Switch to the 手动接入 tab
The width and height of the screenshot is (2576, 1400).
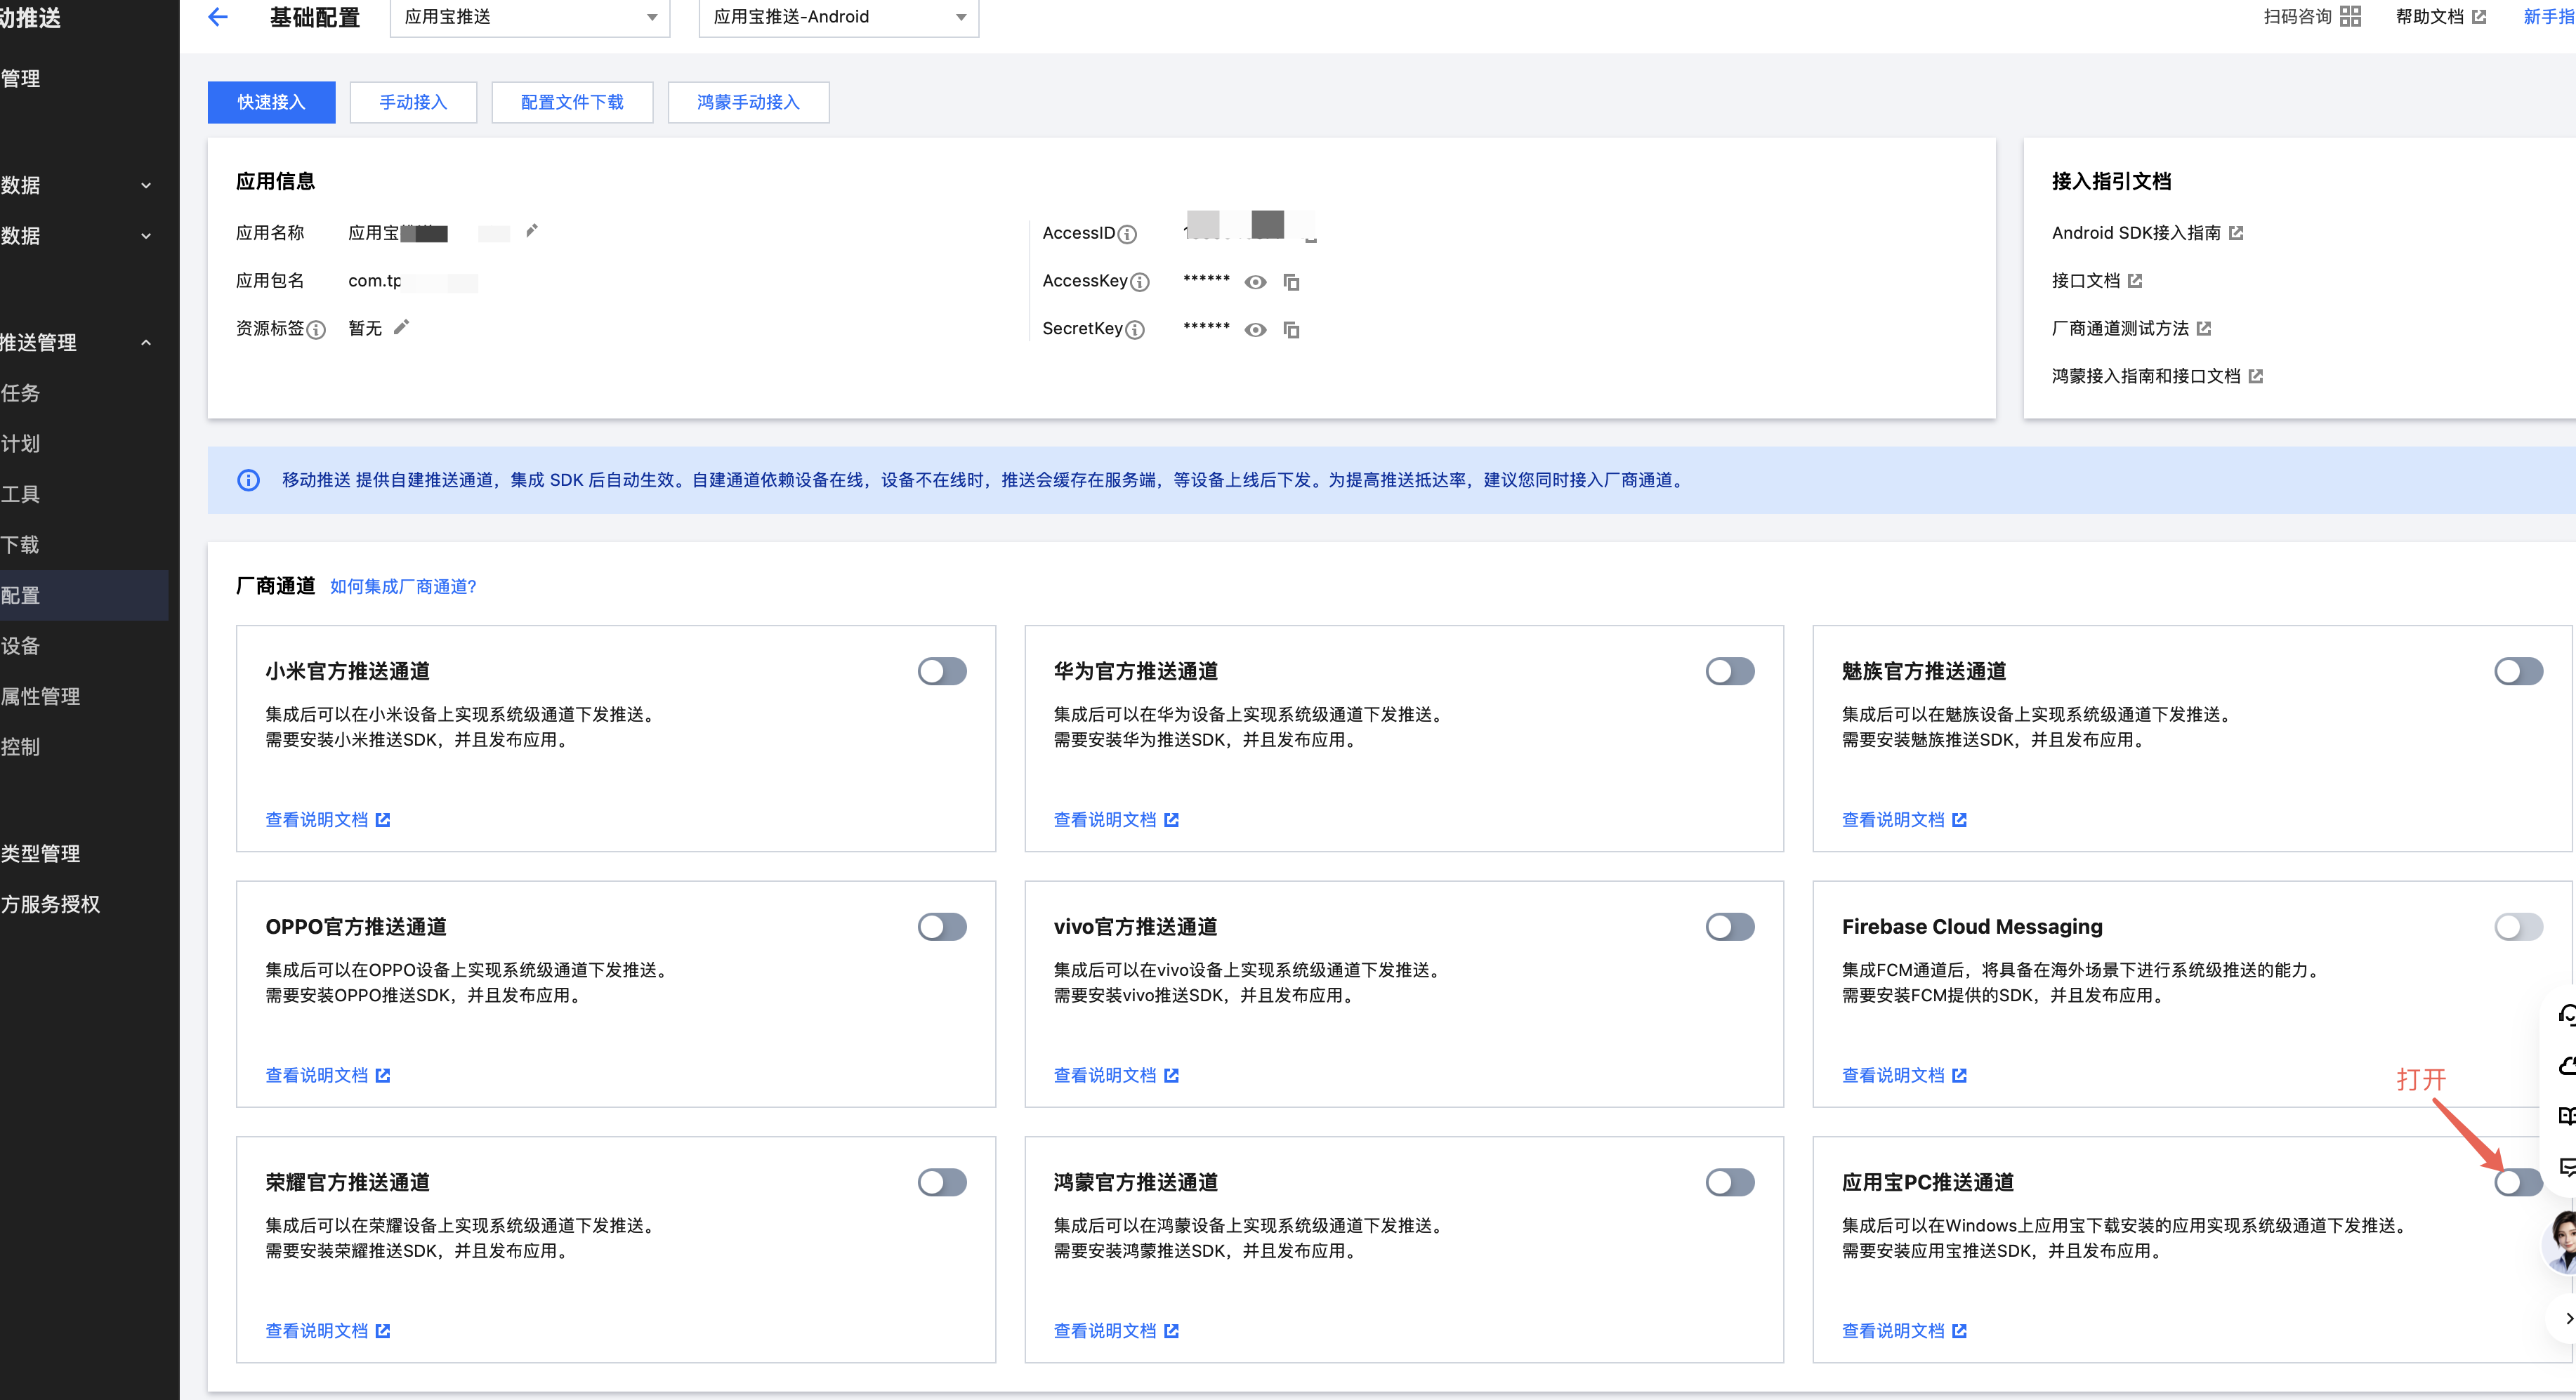[x=413, y=102]
